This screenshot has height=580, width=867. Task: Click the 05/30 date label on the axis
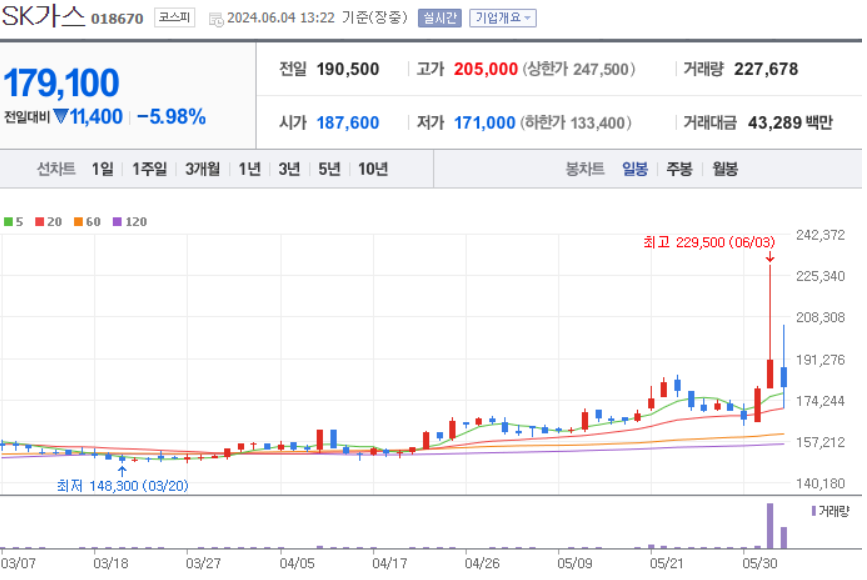click(x=759, y=563)
